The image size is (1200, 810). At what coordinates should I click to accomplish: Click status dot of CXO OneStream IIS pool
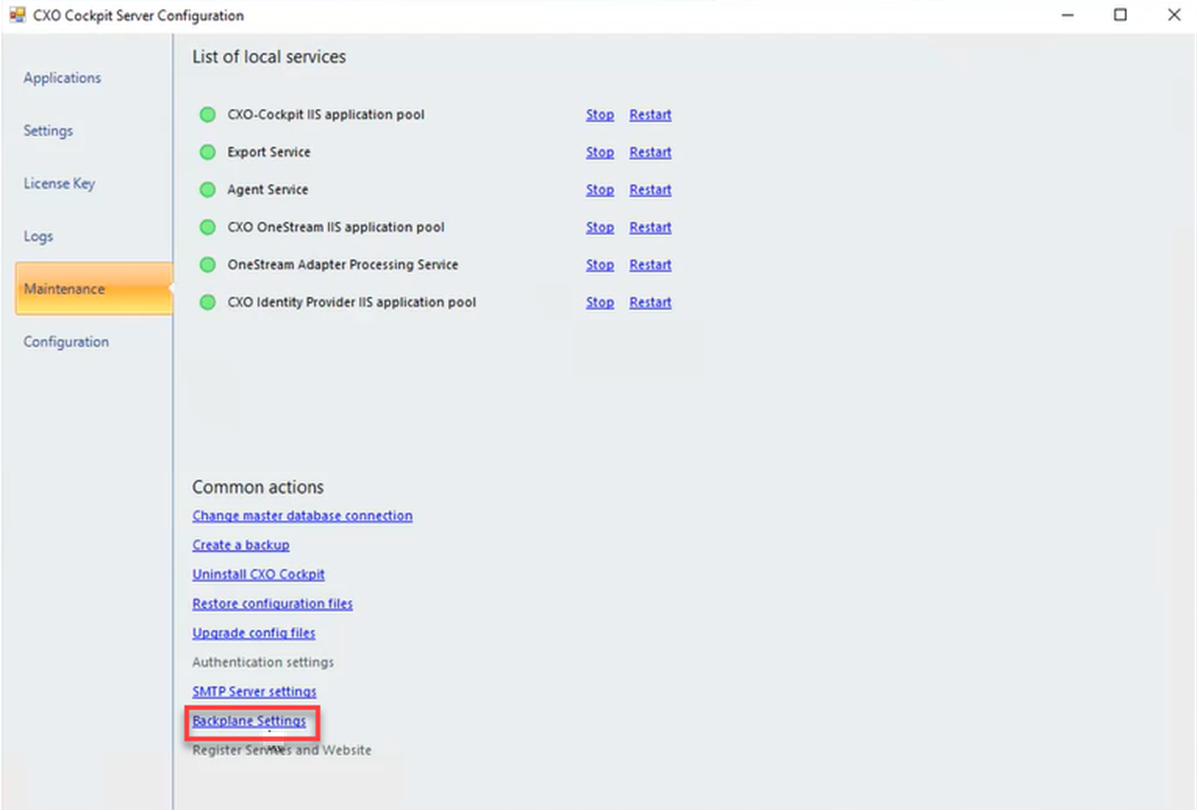(208, 227)
